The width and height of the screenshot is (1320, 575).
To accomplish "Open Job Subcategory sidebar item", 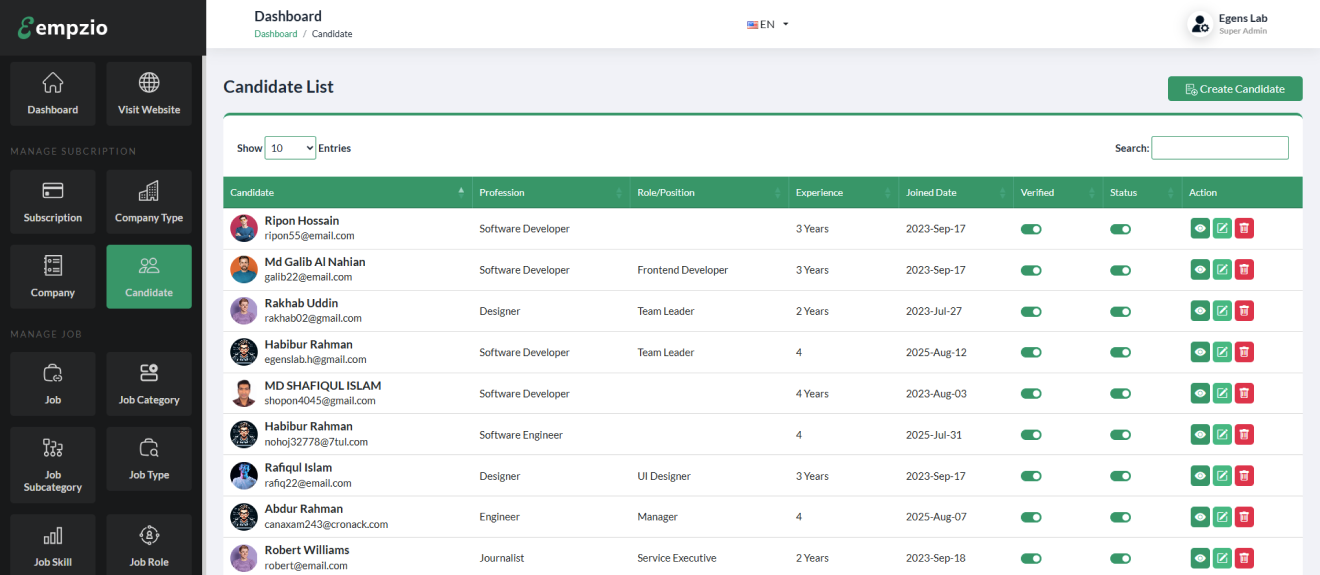I will click(53, 465).
